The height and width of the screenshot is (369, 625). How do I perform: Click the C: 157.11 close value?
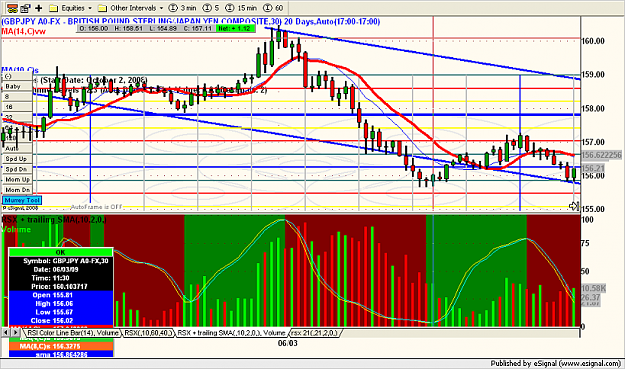point(198,28)
